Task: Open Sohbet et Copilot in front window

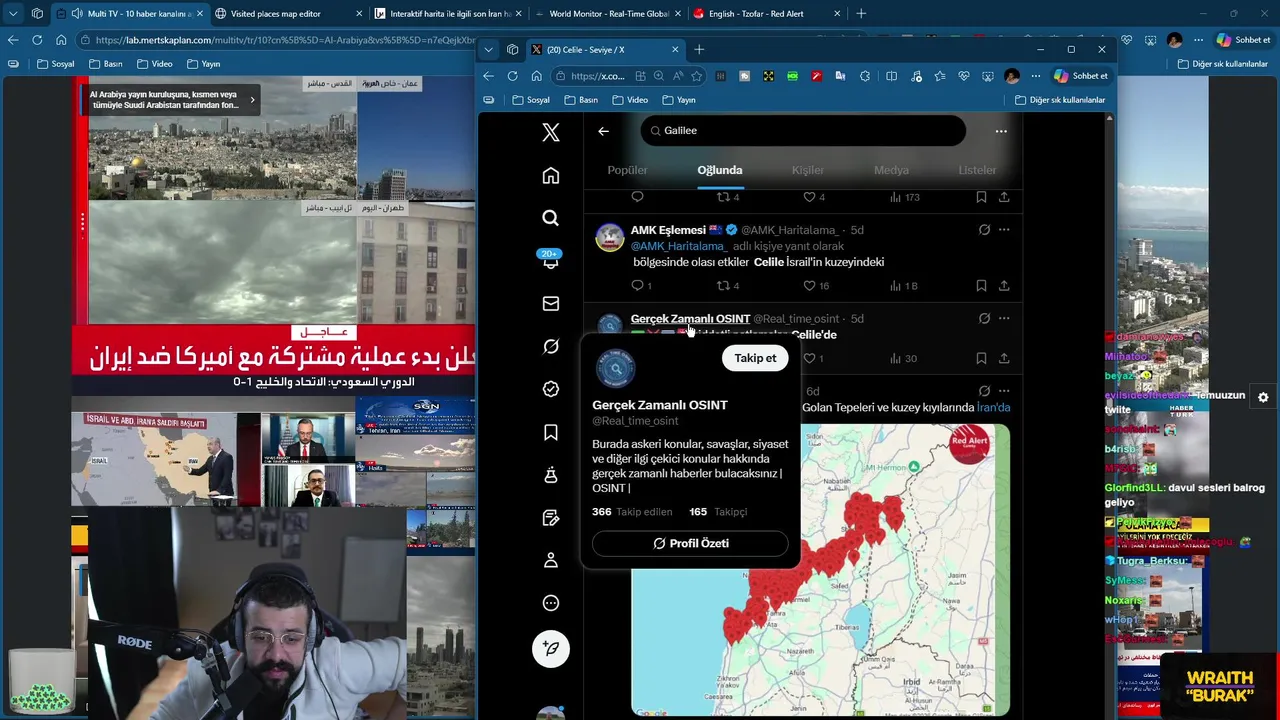Action: pyautogui.click(x=1080, y=76)
